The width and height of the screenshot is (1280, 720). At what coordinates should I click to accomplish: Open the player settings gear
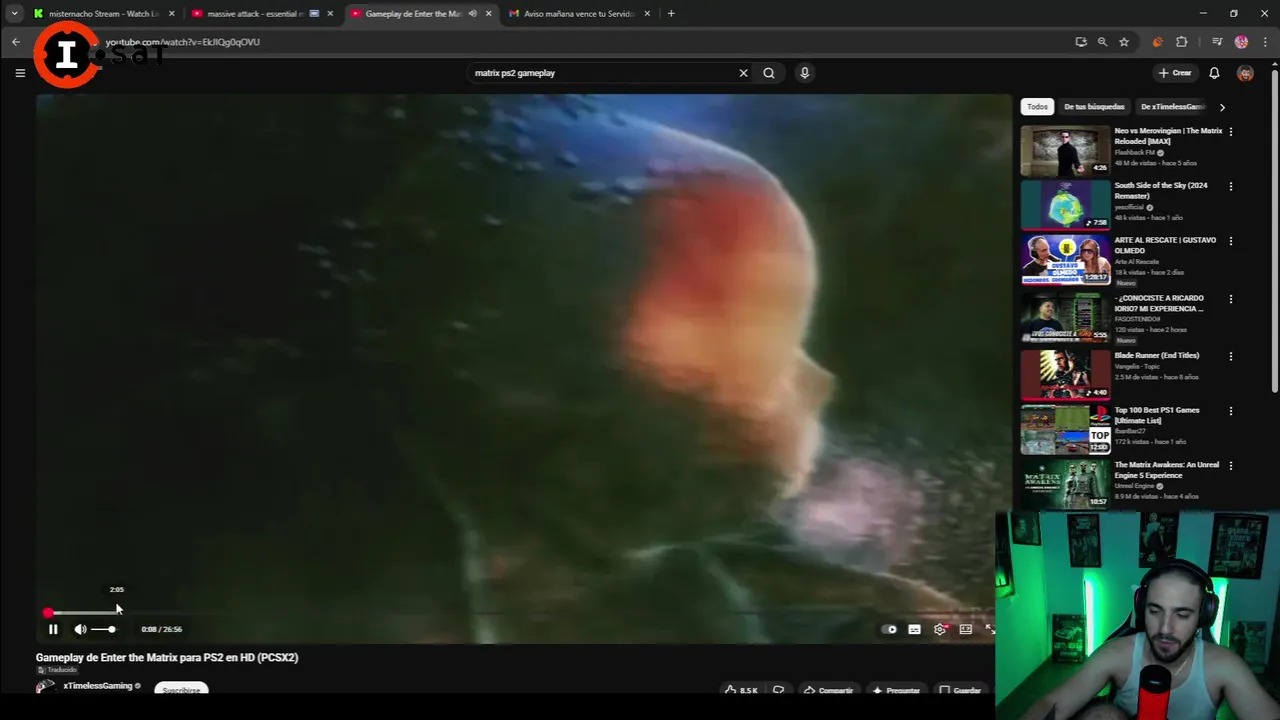pyautogui.click(x=940, y=629)
